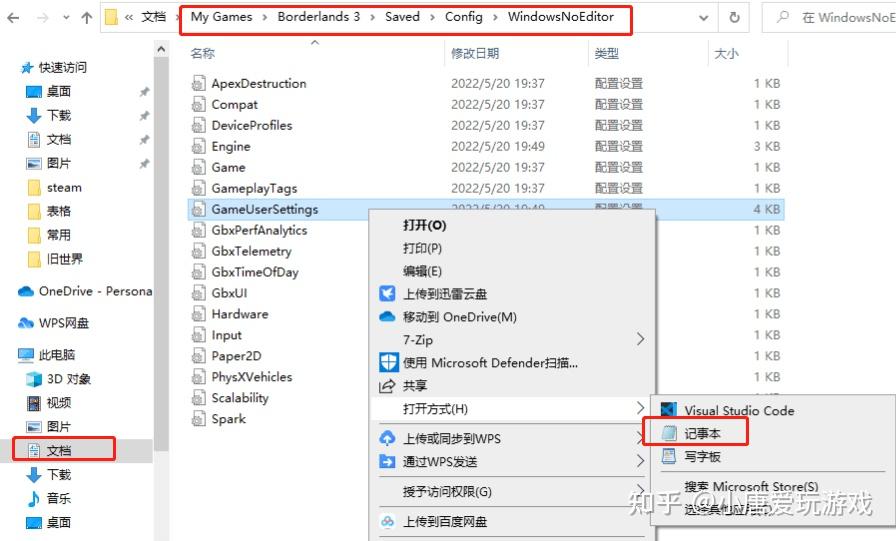Screen dimensions: 896x541
Task: Select the PhysXVehicles file
Action: (251, 377)
